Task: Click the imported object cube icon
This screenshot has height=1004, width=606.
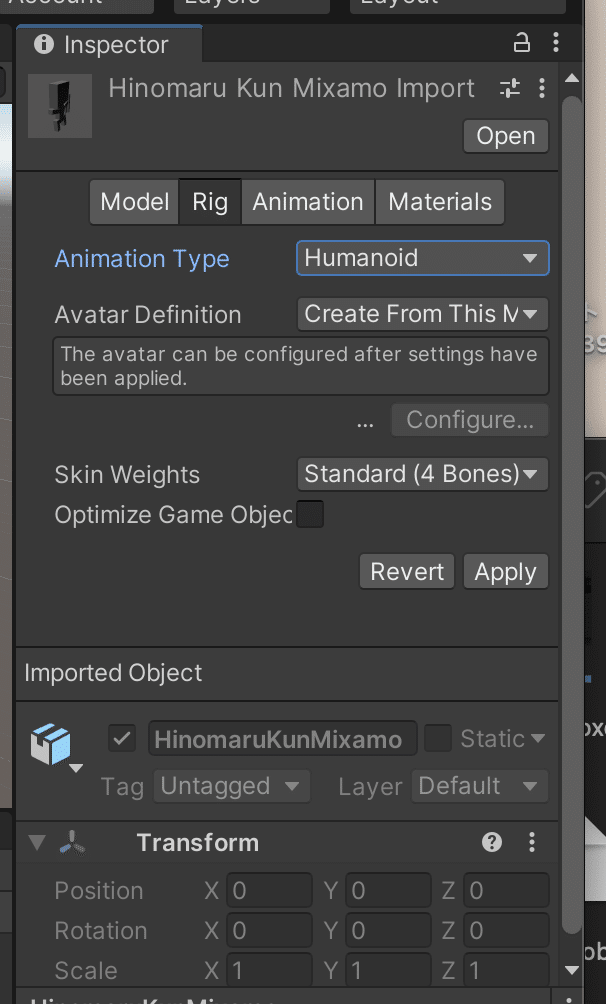Action: click(x=51, y=744)
